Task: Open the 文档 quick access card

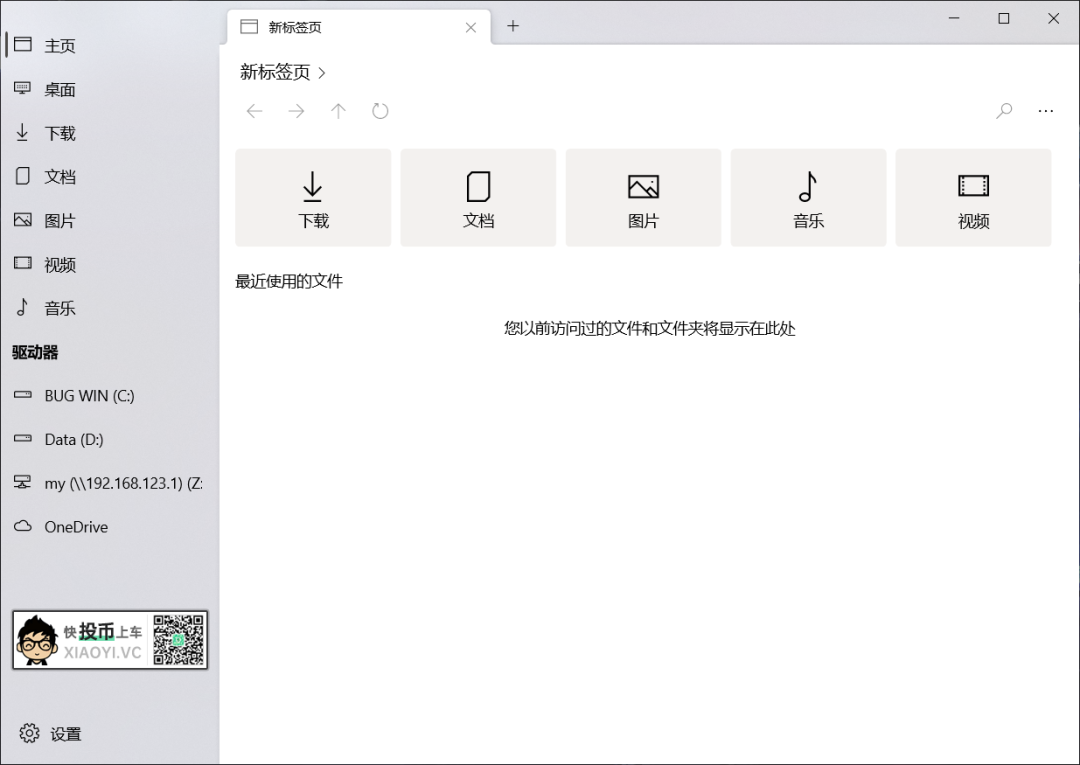Action: click(479, 198)
